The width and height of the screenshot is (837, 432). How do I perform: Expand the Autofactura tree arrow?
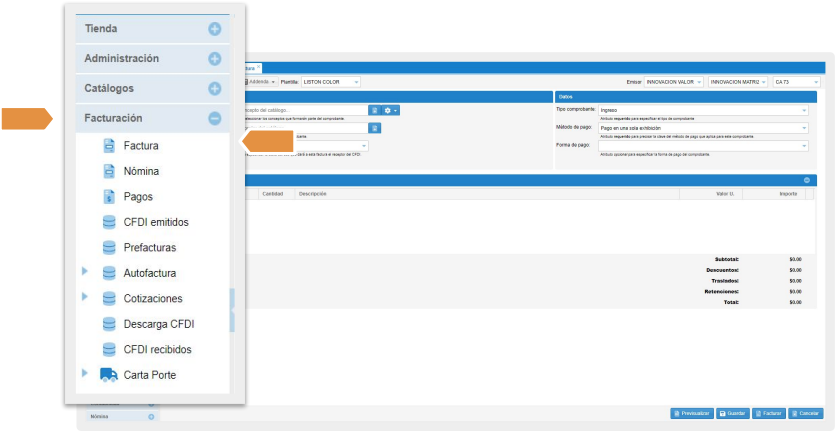click(85, 272)
